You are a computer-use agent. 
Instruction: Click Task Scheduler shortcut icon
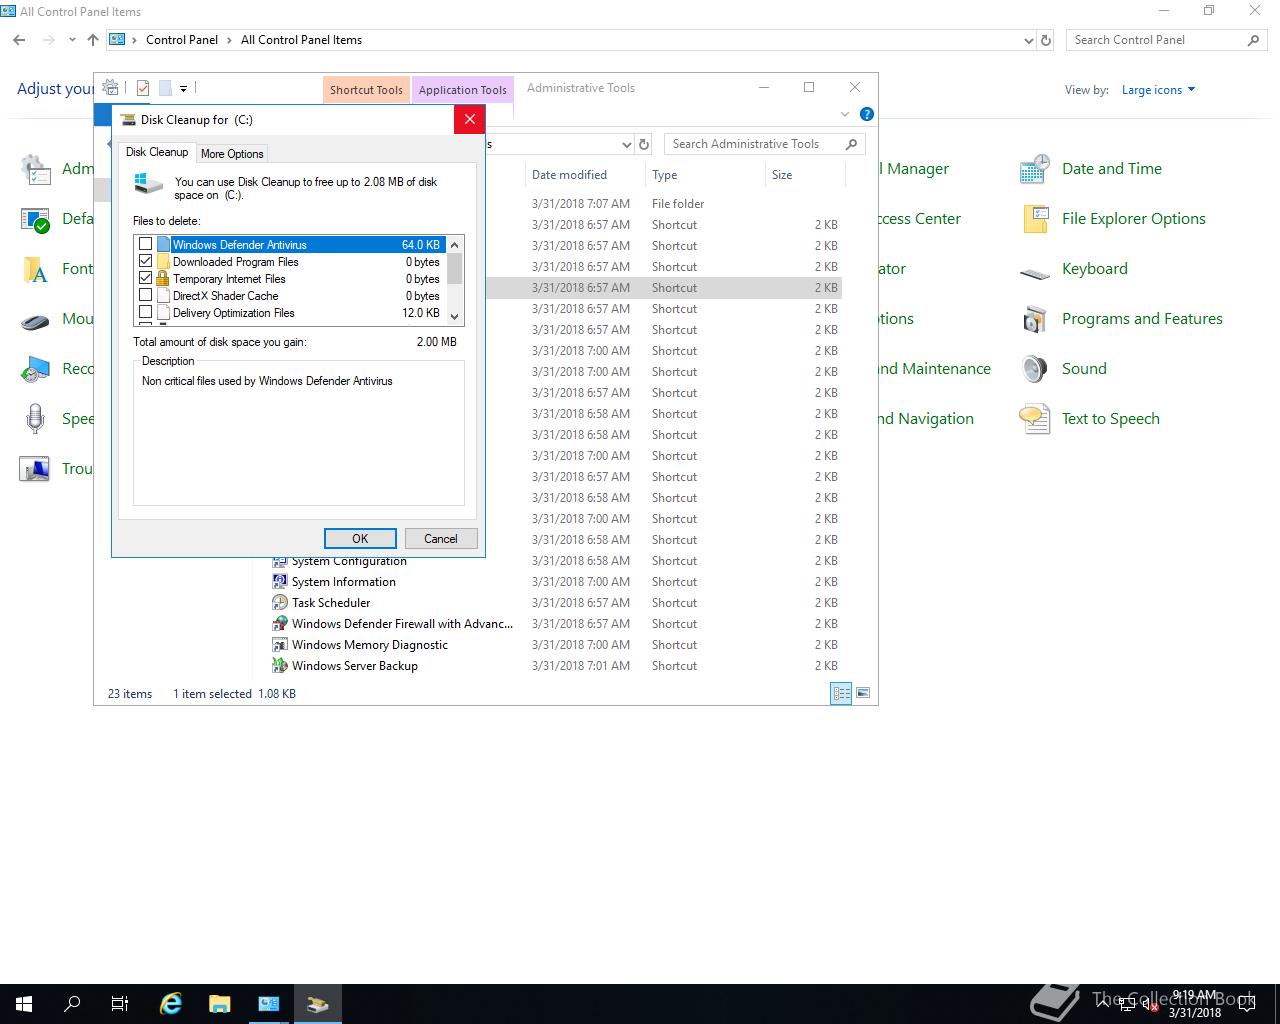[280, 603]
